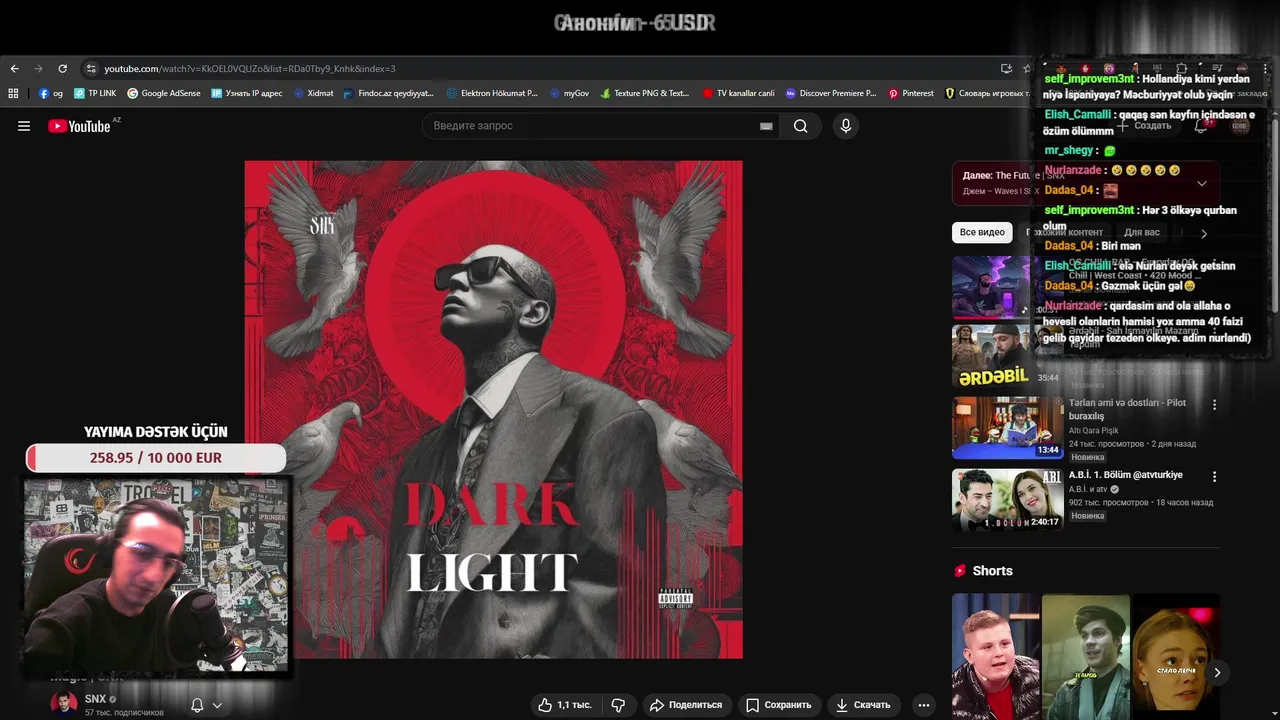The height and width of the screenshot is (720, 1280).
Task: Click the 258.95 / 10 000 EUR donation bar
Action: 156,458
